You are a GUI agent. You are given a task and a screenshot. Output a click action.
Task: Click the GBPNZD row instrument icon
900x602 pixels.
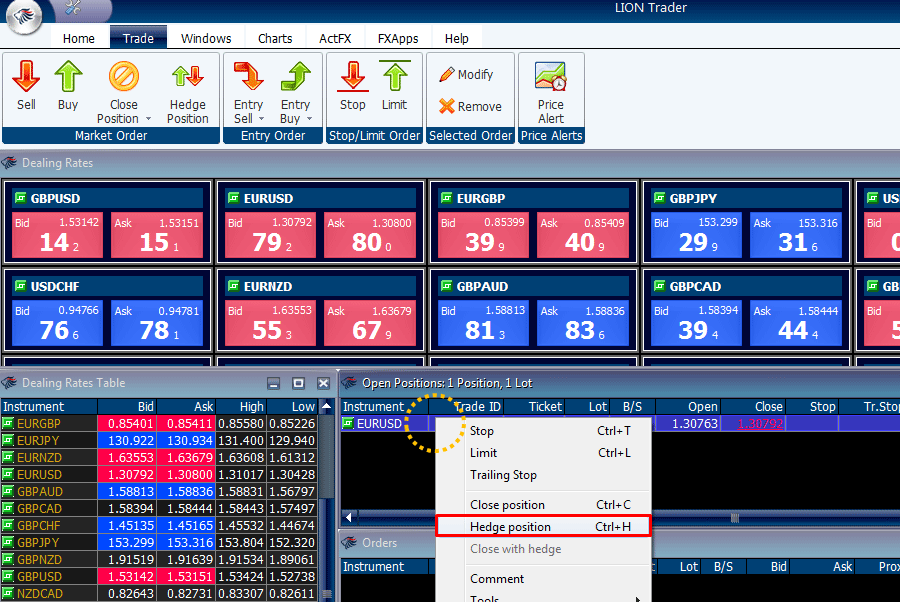pos(7,560)
